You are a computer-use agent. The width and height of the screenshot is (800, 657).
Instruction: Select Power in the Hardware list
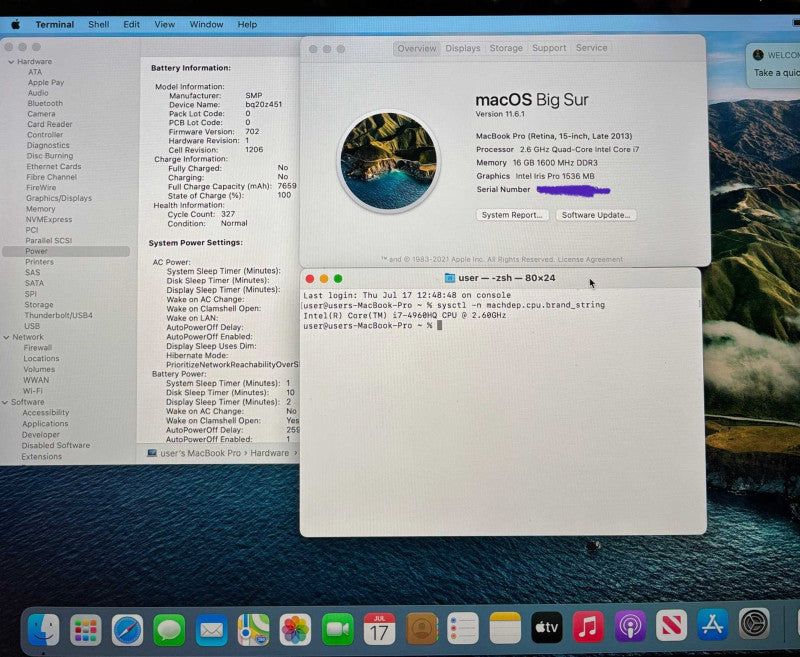(66, 251)
